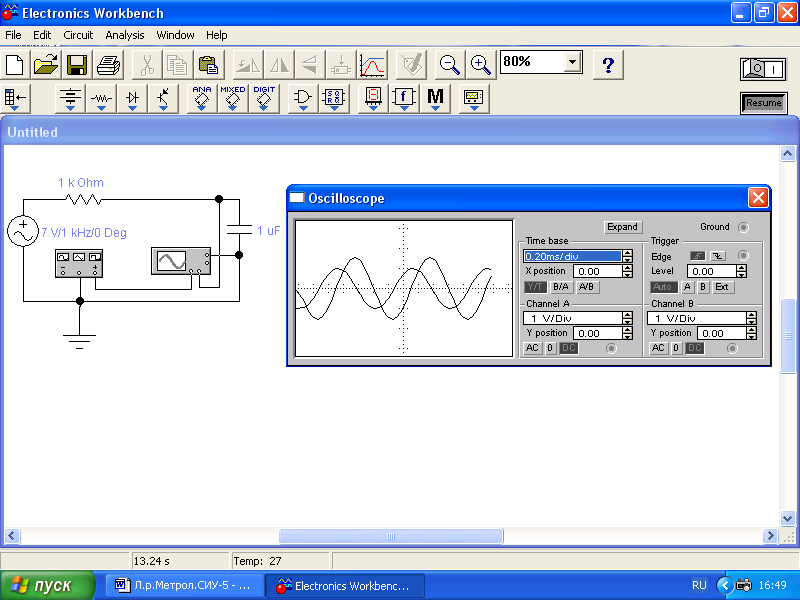
Task: Open the Mixed ICs parts bin
Action: [x=233, y=98]
